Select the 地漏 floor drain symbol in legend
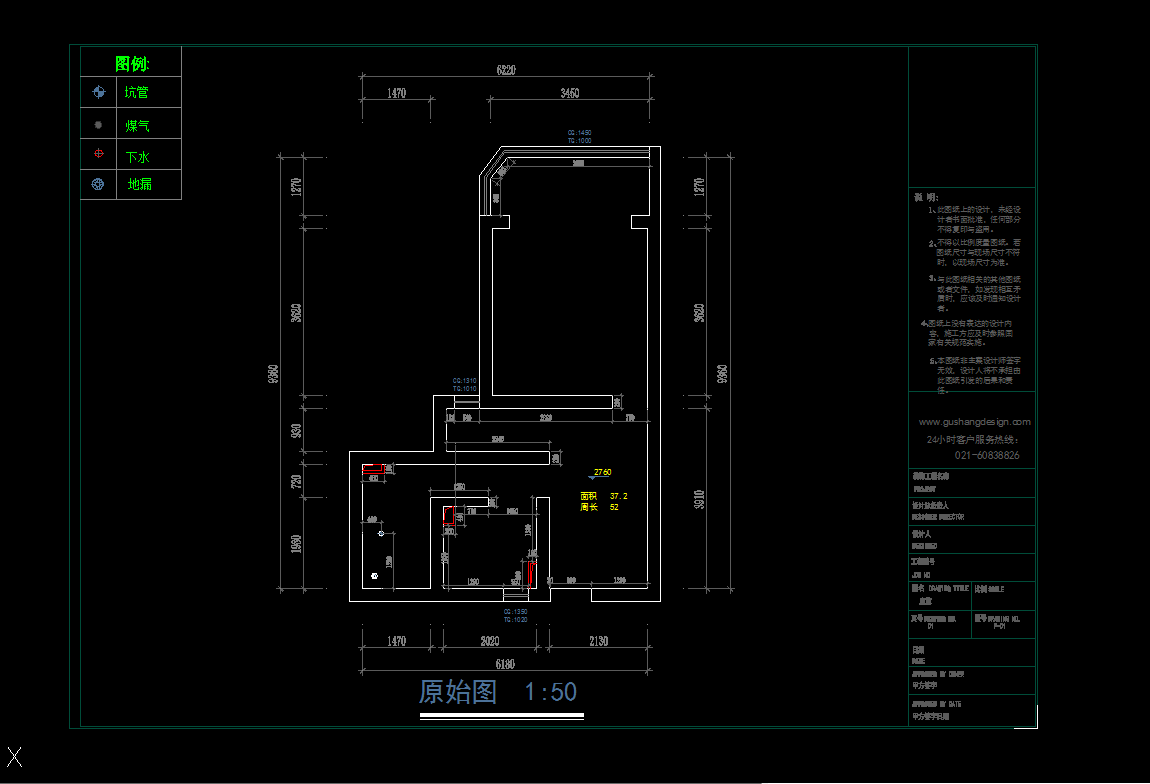The width and height of the screenshot is (1150, 784). point(98,185)
